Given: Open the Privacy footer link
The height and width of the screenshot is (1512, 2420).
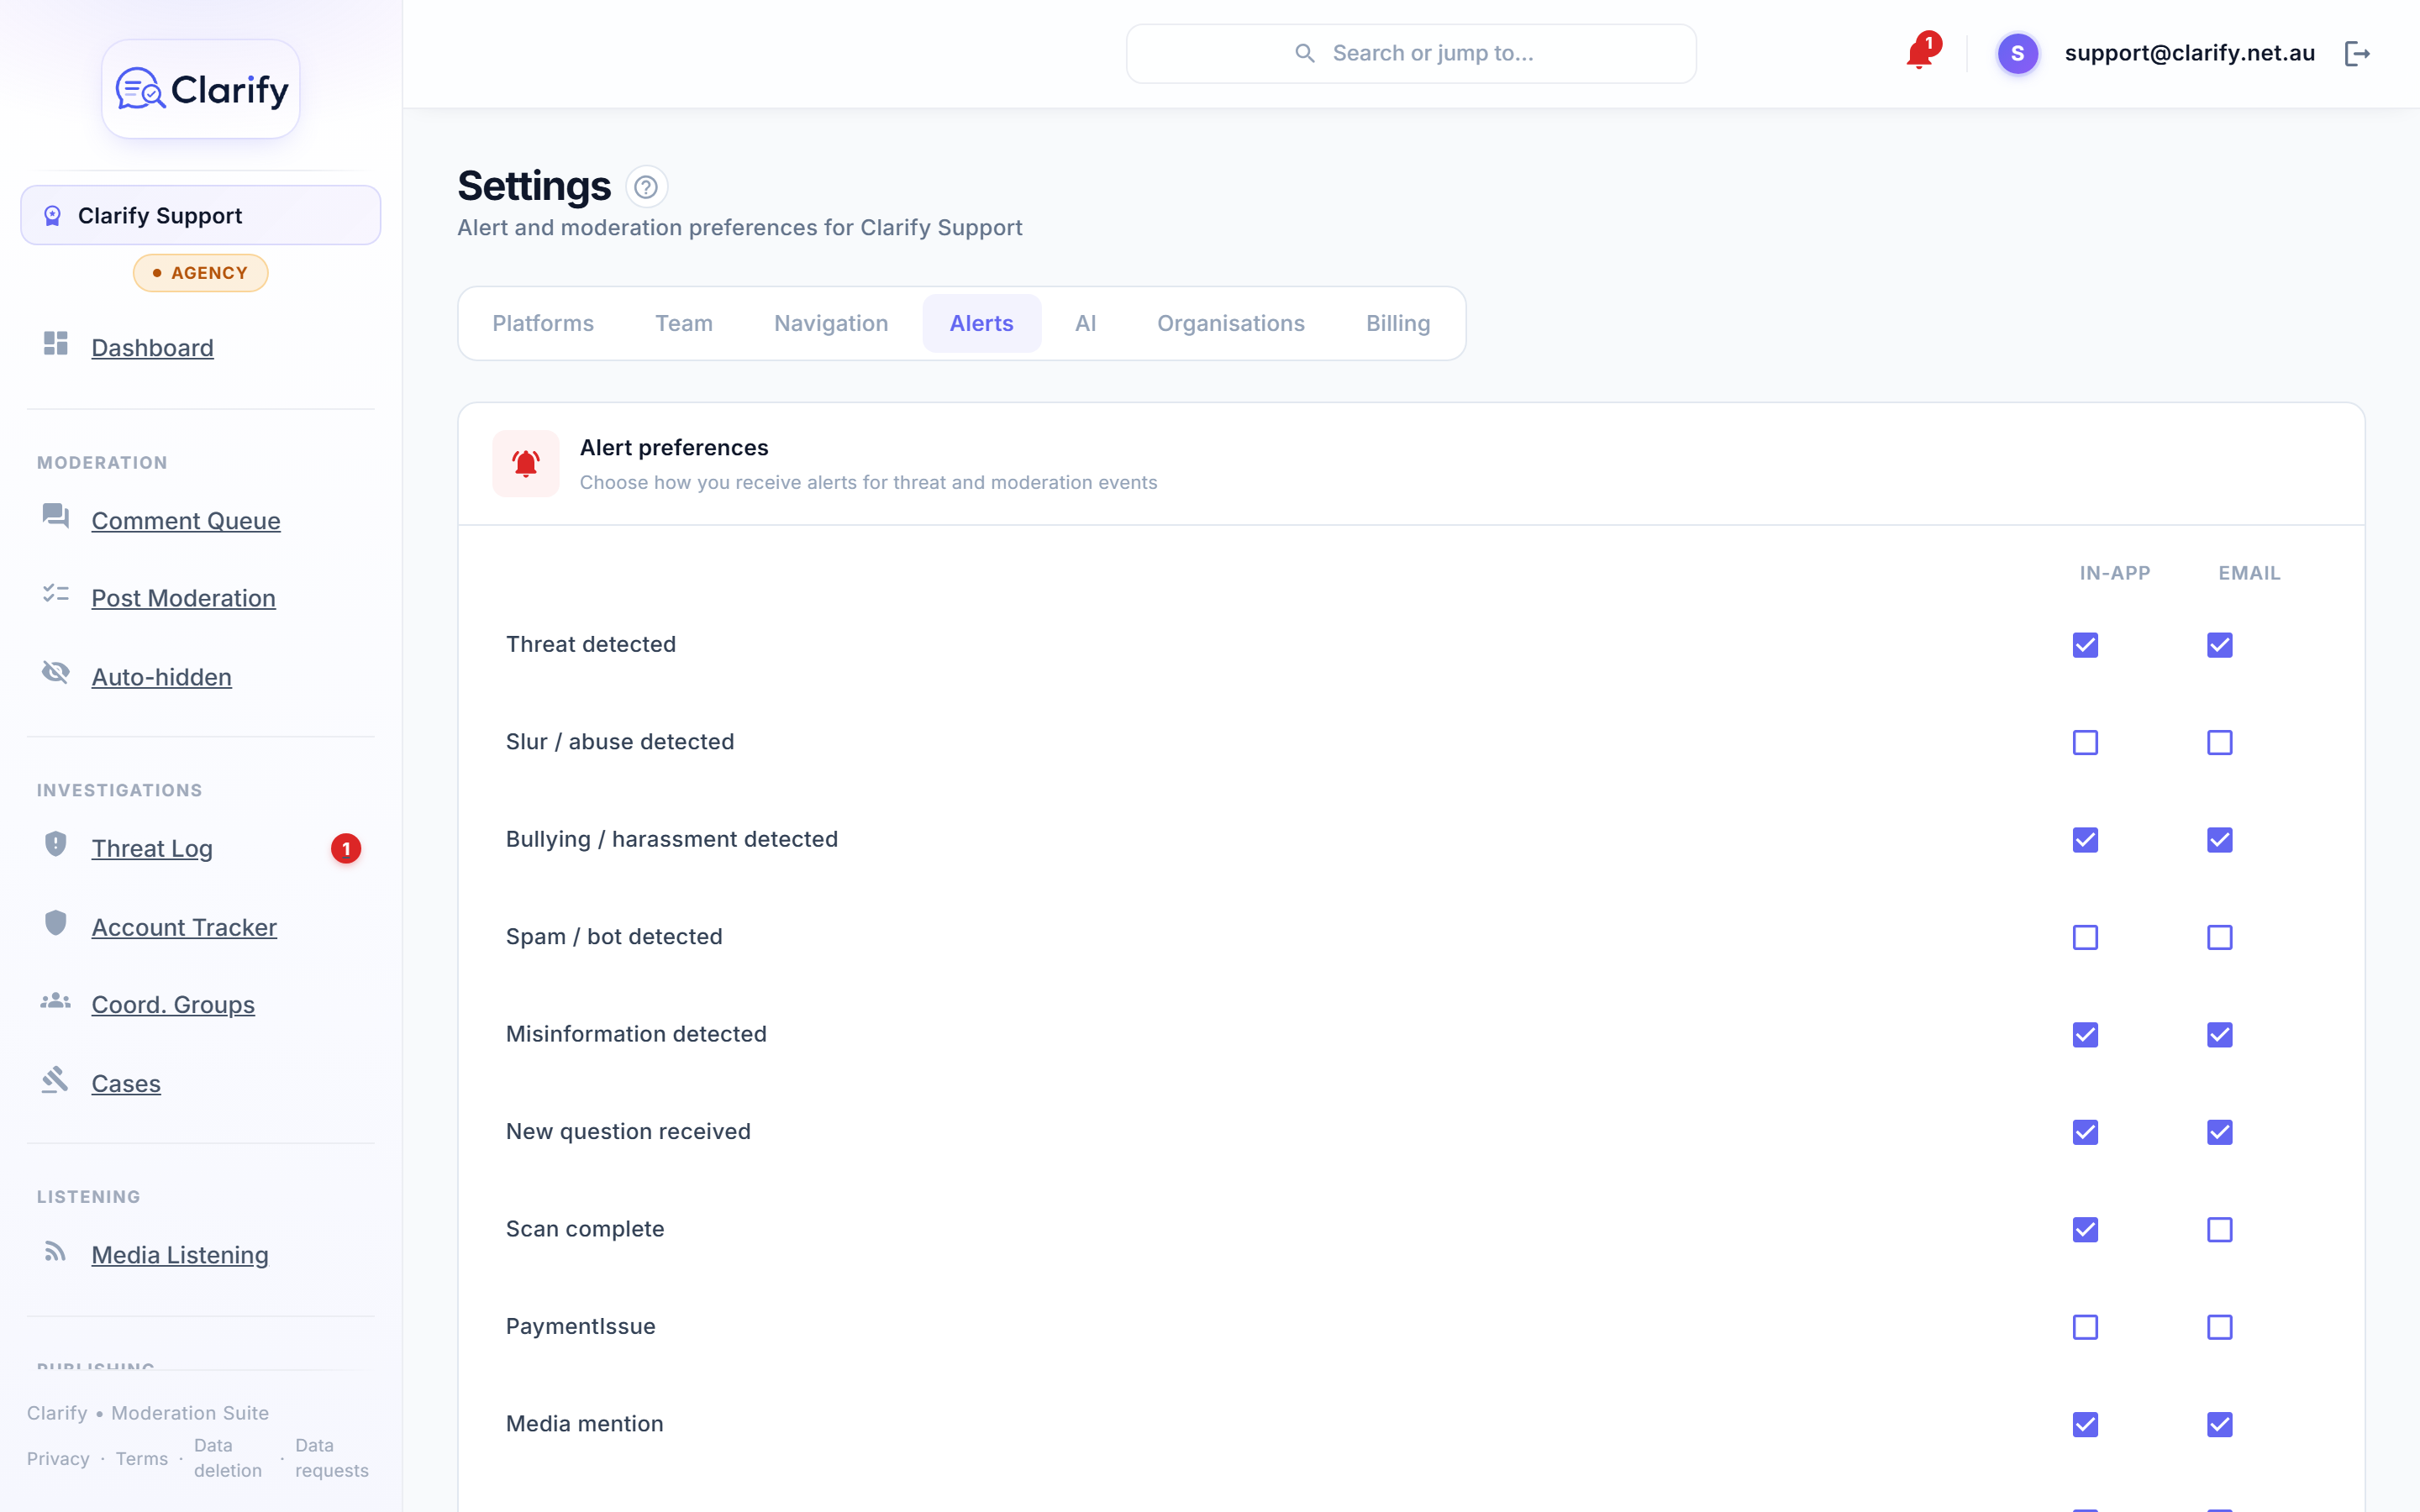Looking at the screenshot, I should point(58,1459).
